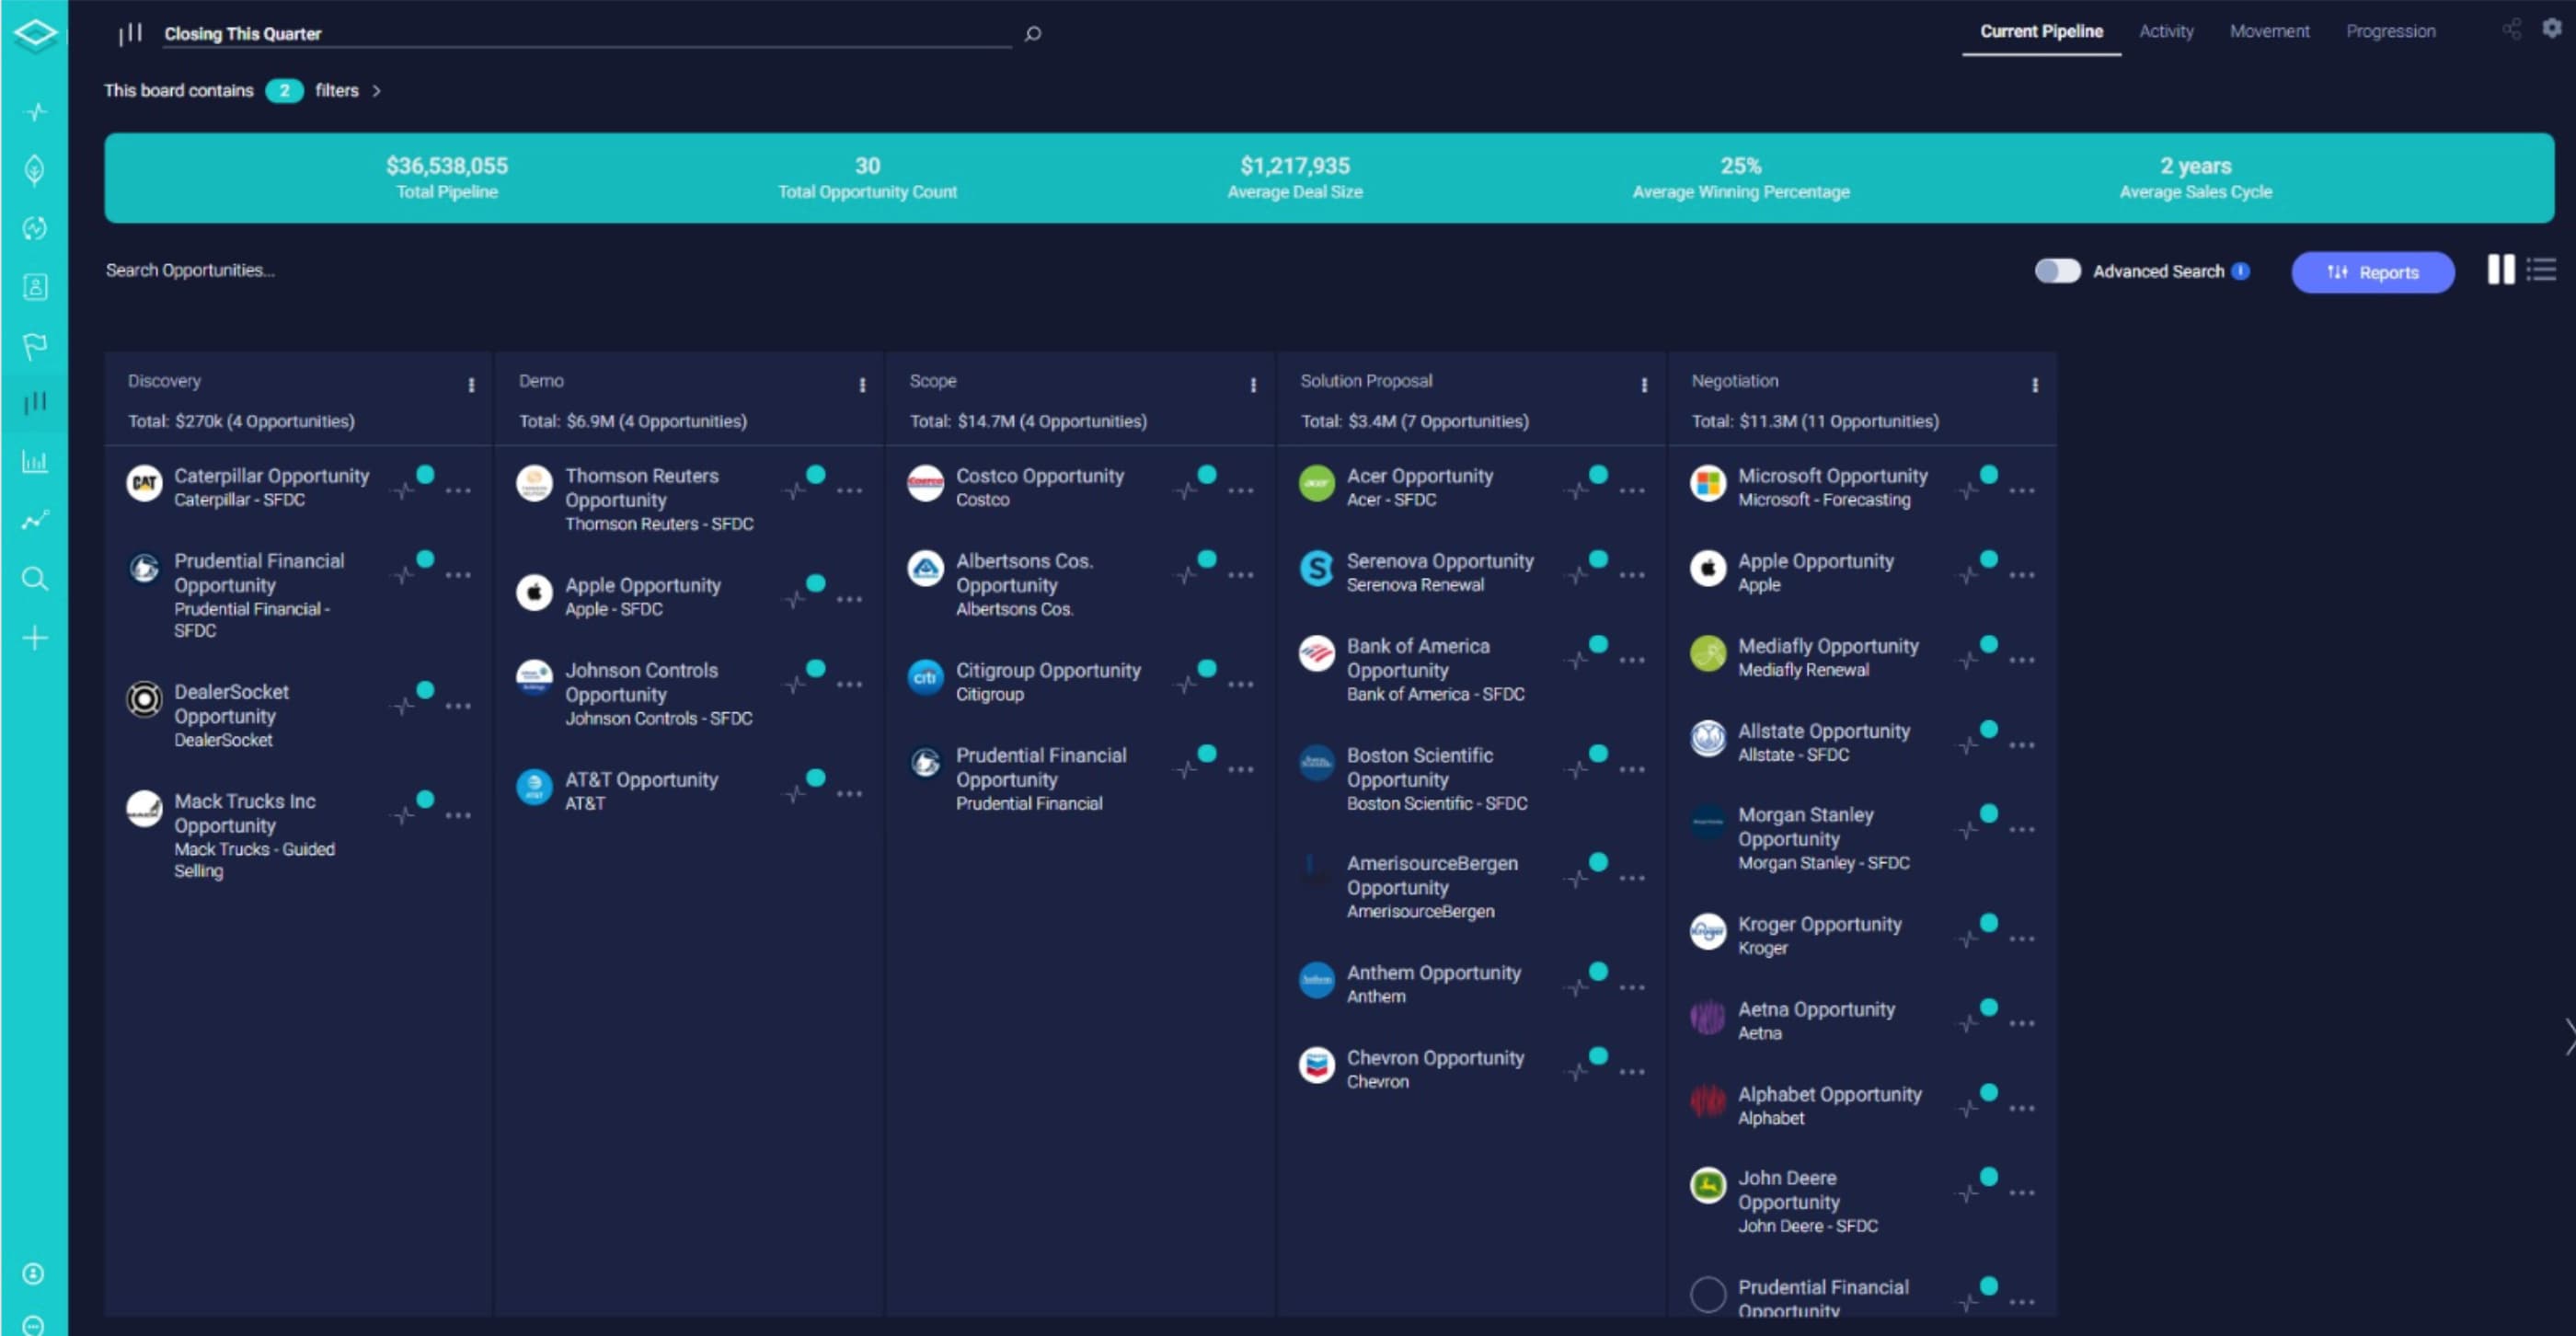The image size is (2576, 1336).
Task: Open bar chart icon in sidebar
Action: [x=35, y=461]
